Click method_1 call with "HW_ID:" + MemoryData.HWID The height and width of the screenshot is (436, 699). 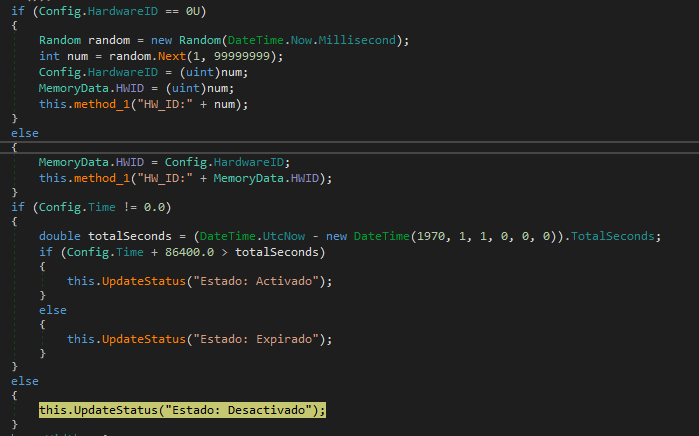(x=184, y=178)
